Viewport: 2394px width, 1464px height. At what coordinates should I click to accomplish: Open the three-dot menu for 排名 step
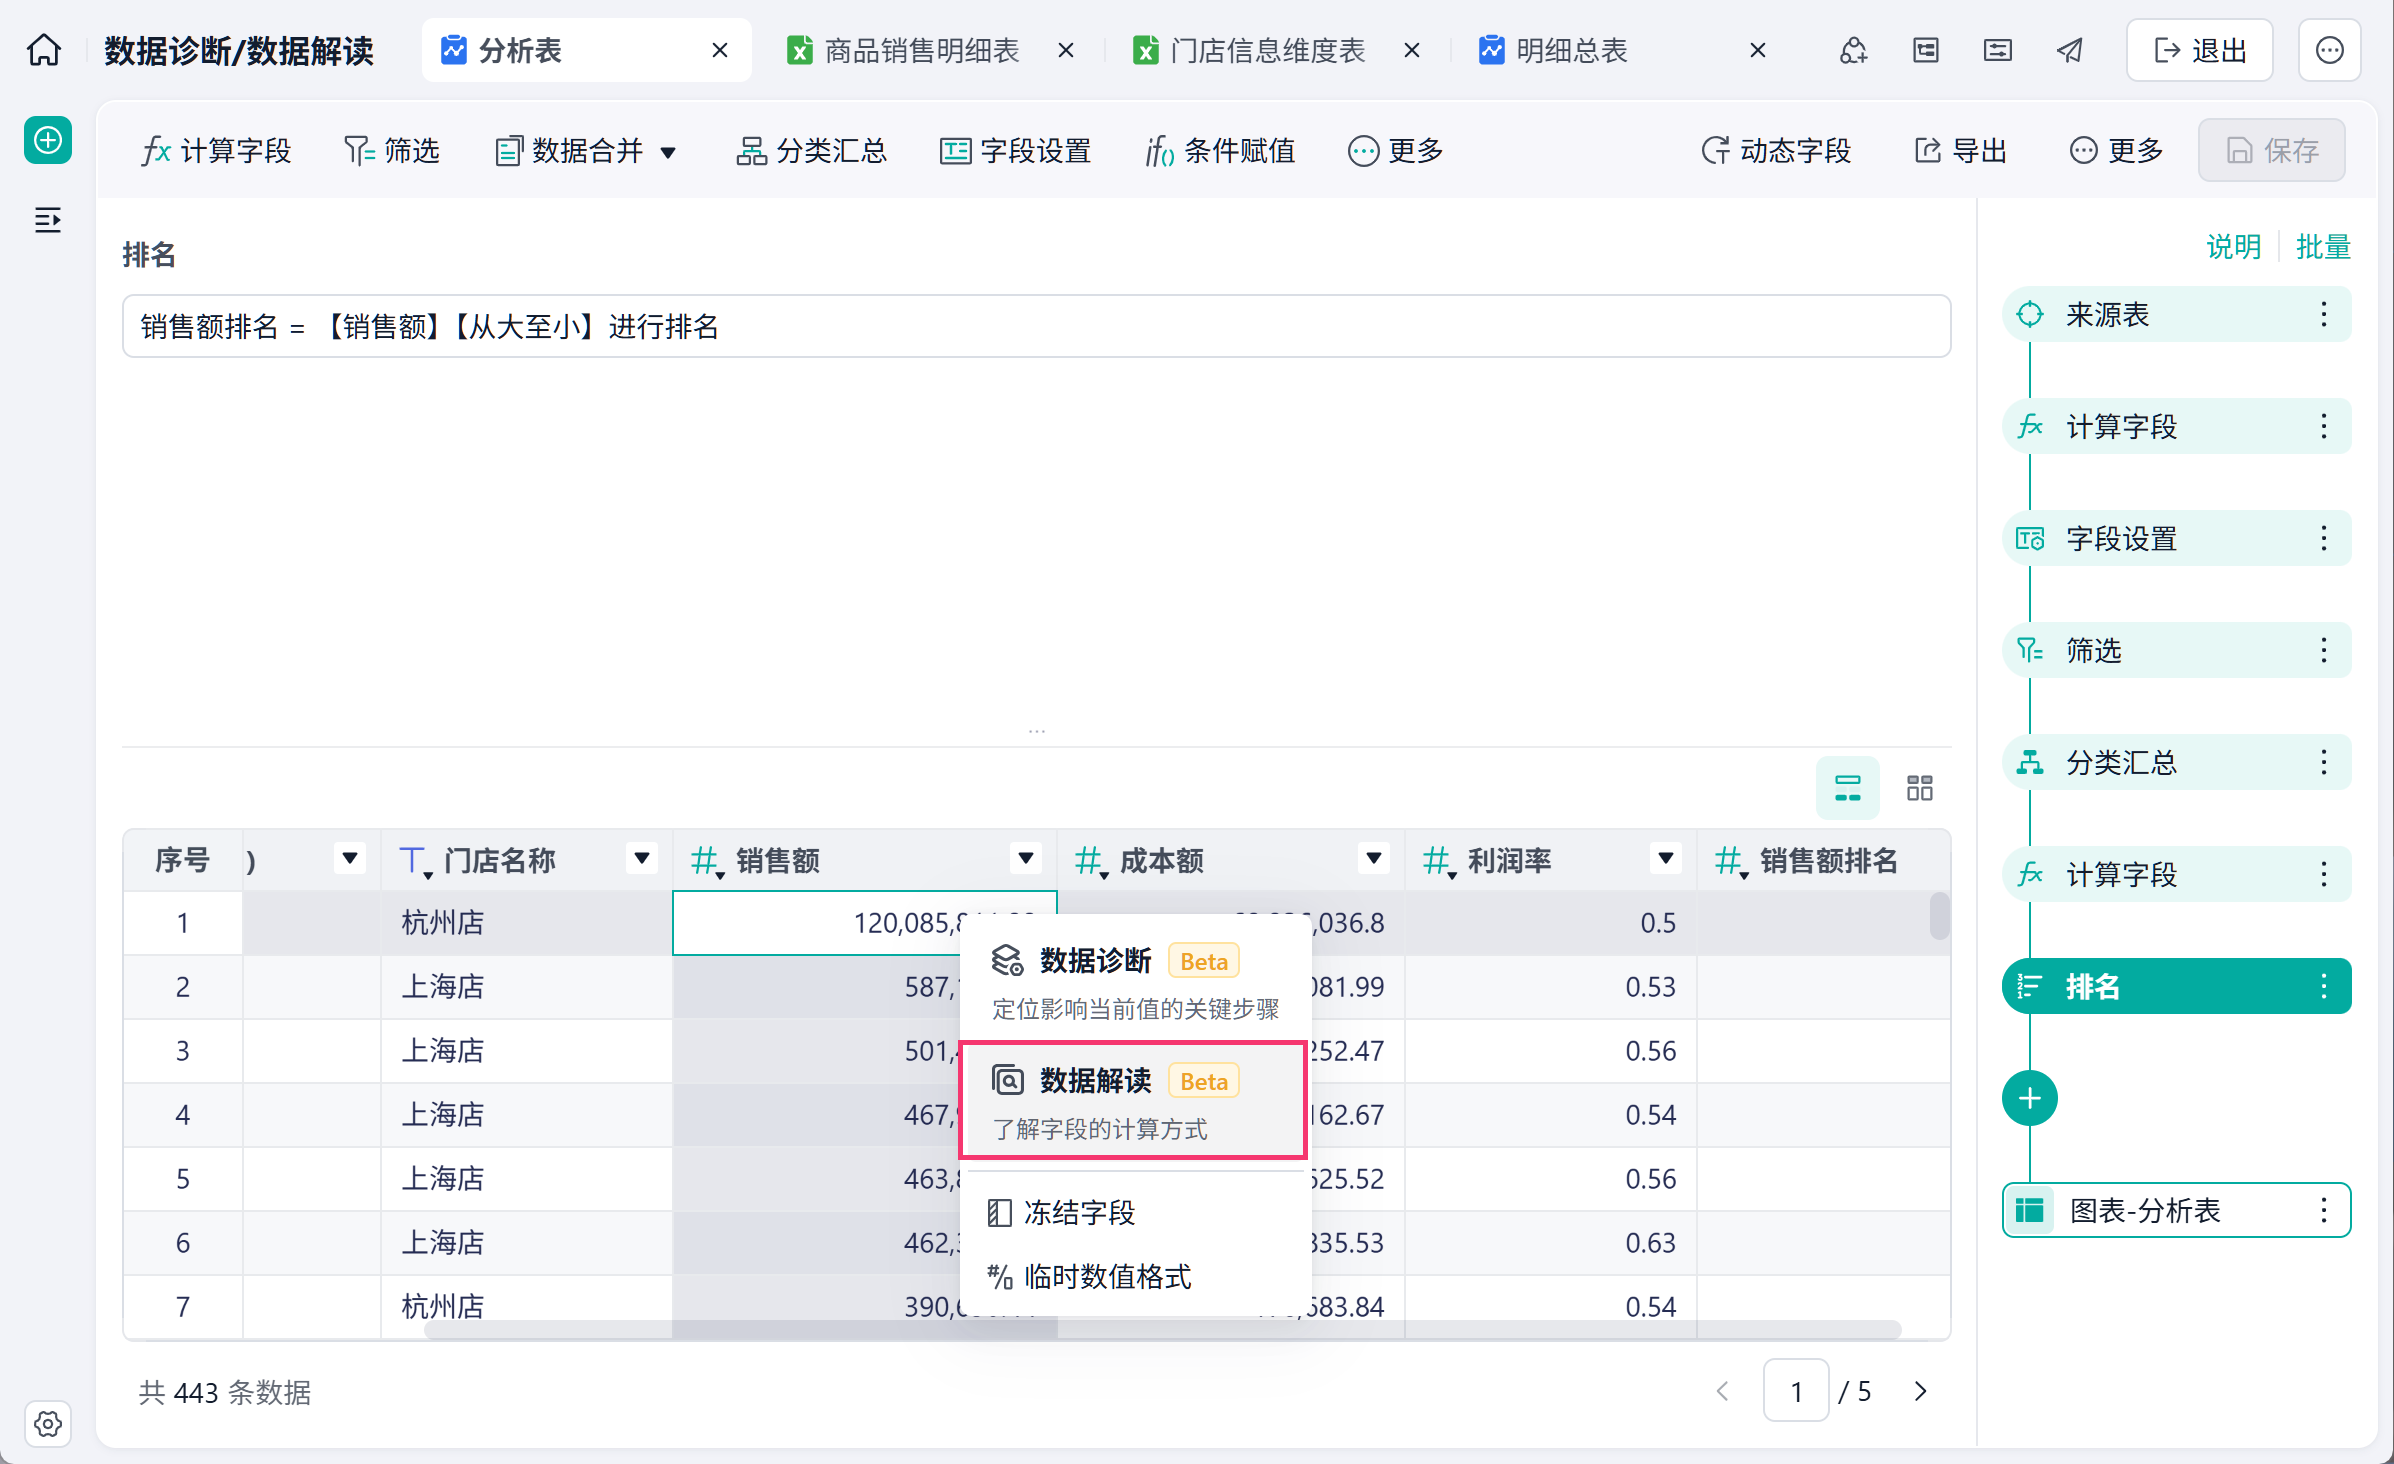pyautogui.click(x=2323, y=987)
